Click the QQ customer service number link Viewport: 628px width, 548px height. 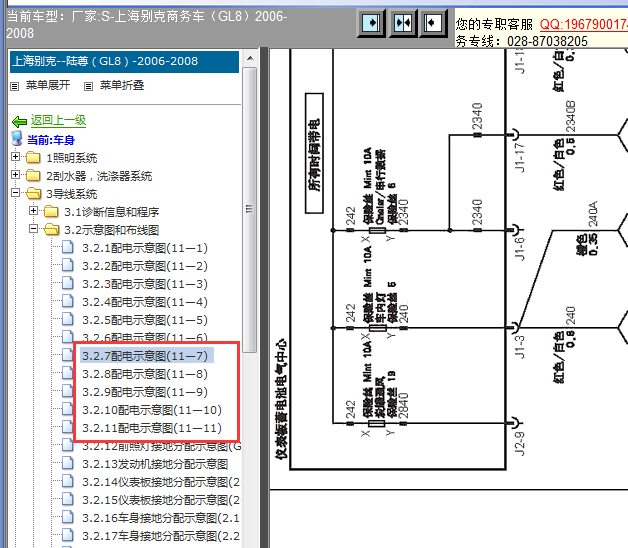coord(584,24)
